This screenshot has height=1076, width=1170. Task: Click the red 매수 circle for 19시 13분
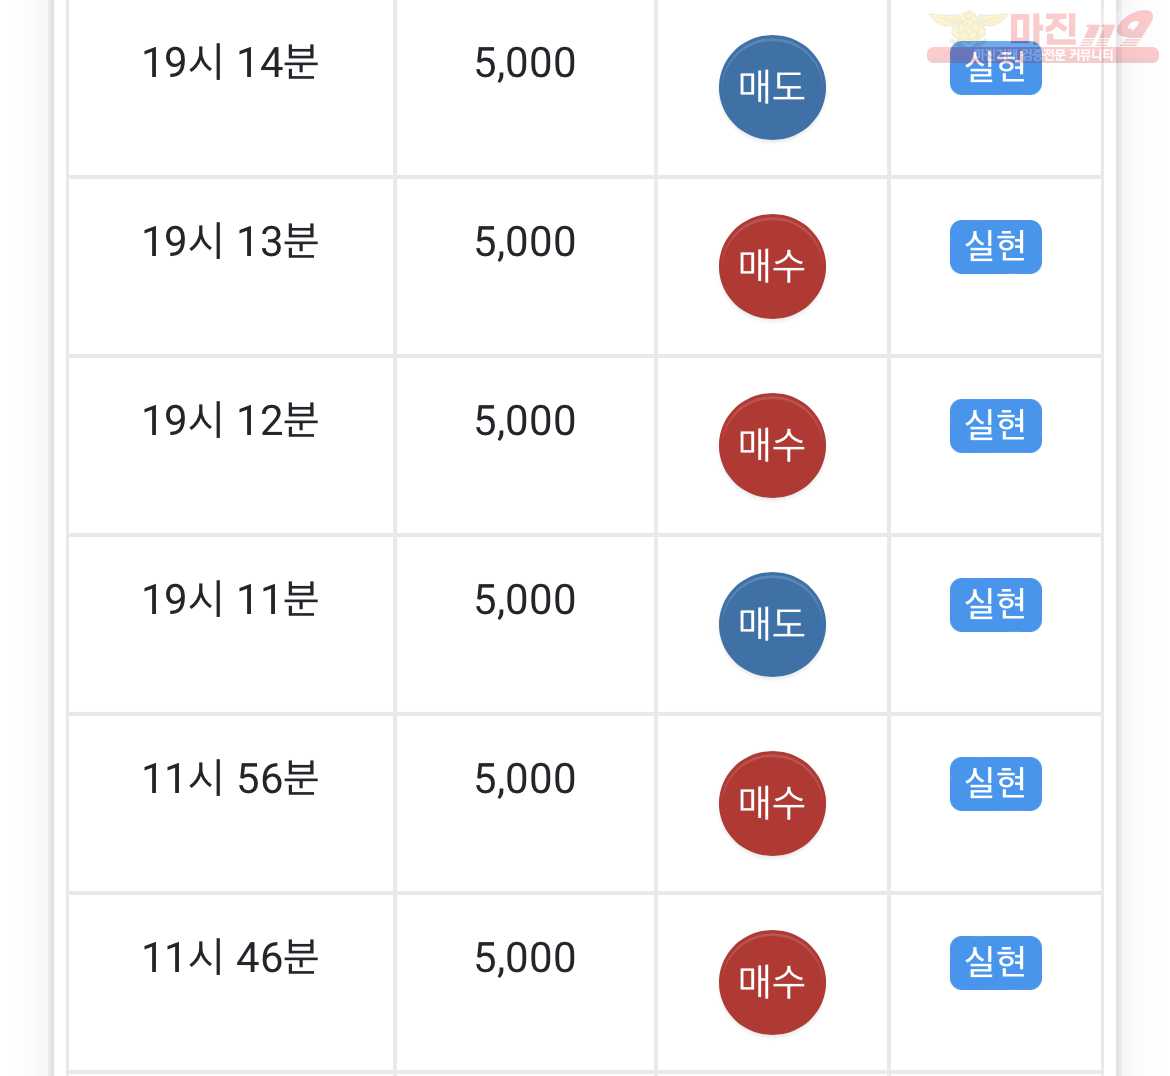pos(772,266)
